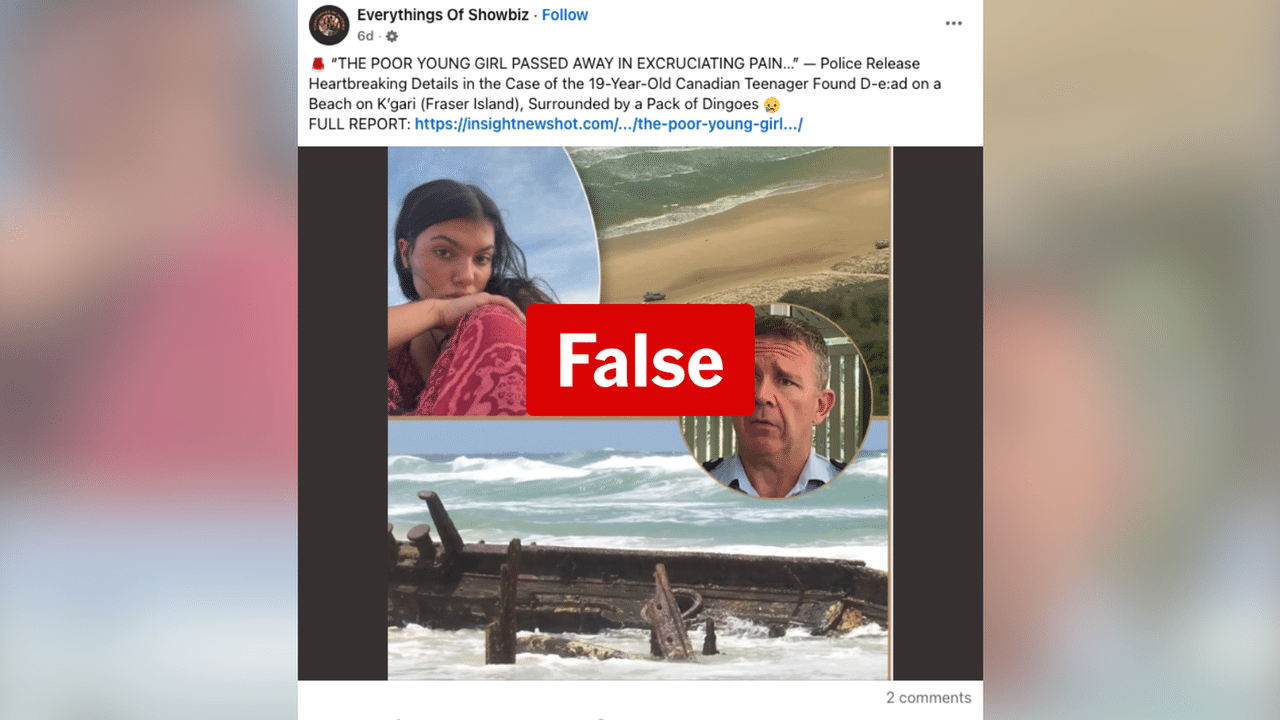Viewport: 1280px width, 720px height.
Task: Click the red False label overlay
Action: (x=640, y=360)
